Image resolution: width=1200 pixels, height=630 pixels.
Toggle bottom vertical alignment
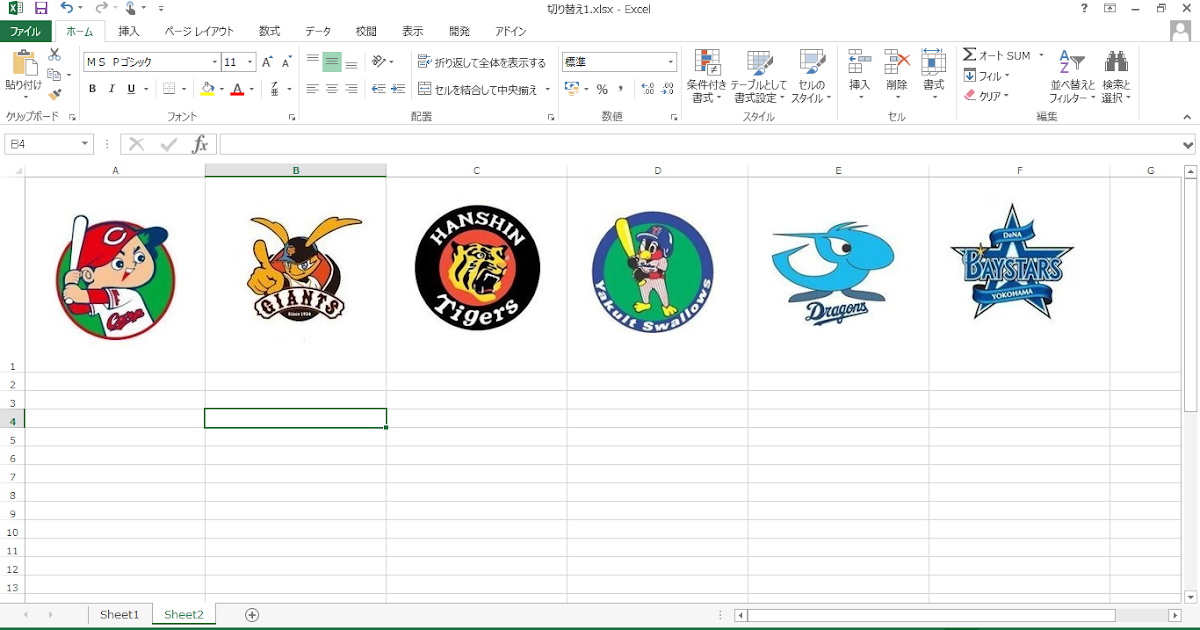(x=351, y=62)
